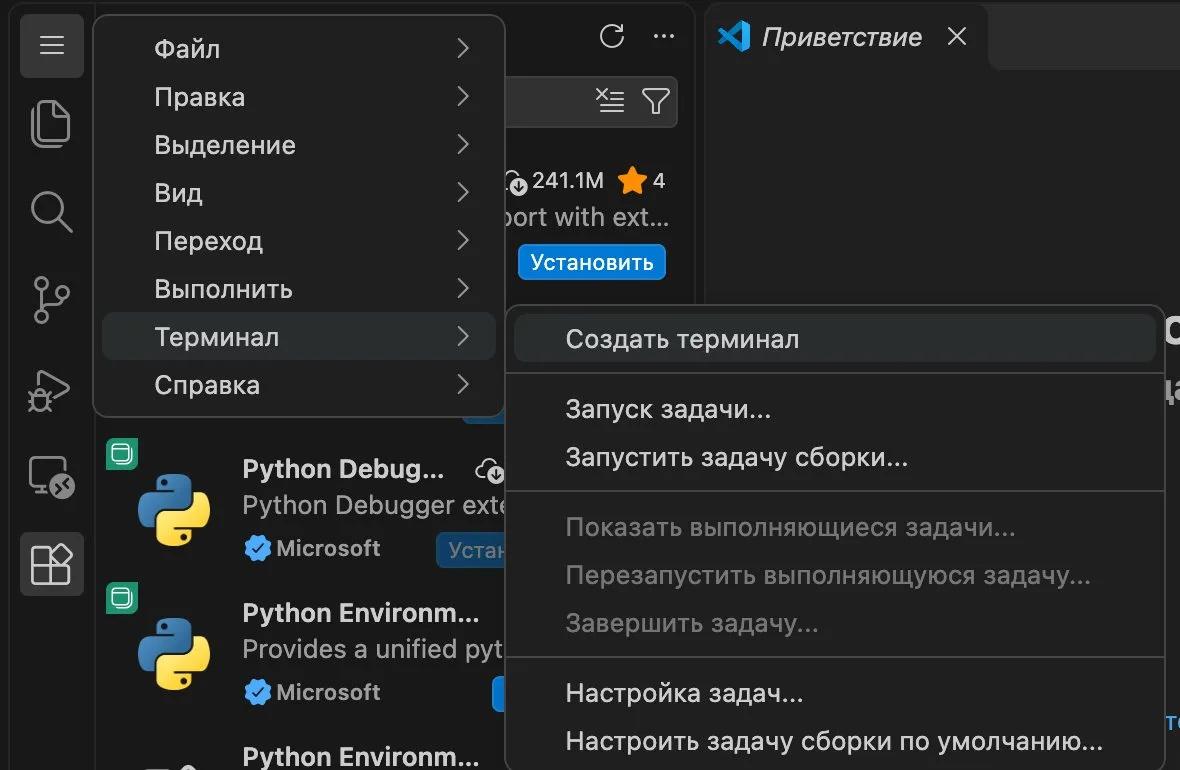This screenshot has height=770, width=1180.
Task: Click the green badge on Python Debugger item
Action: [122, 454]
